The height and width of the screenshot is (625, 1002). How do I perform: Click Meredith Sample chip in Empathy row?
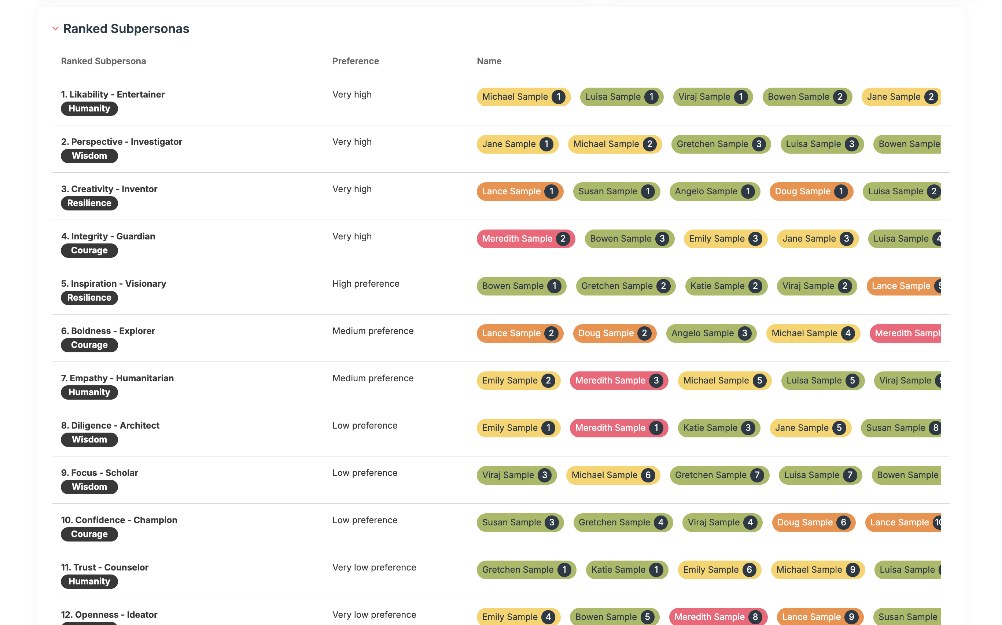[619, 381]
